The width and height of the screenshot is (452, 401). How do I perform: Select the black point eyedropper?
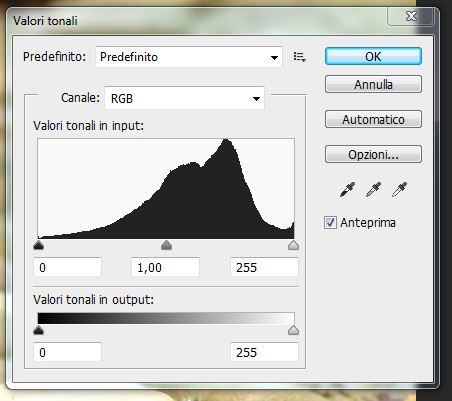pos(347,190)
